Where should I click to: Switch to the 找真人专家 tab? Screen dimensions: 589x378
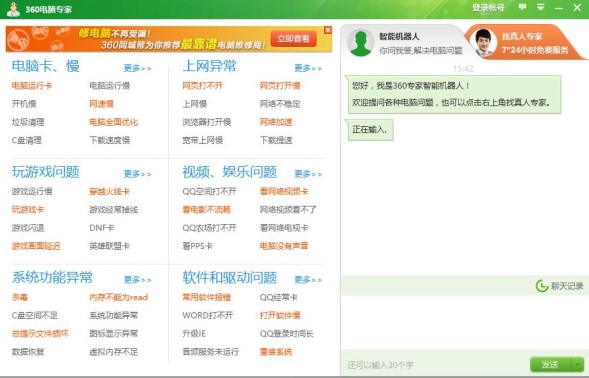point(524,42)
